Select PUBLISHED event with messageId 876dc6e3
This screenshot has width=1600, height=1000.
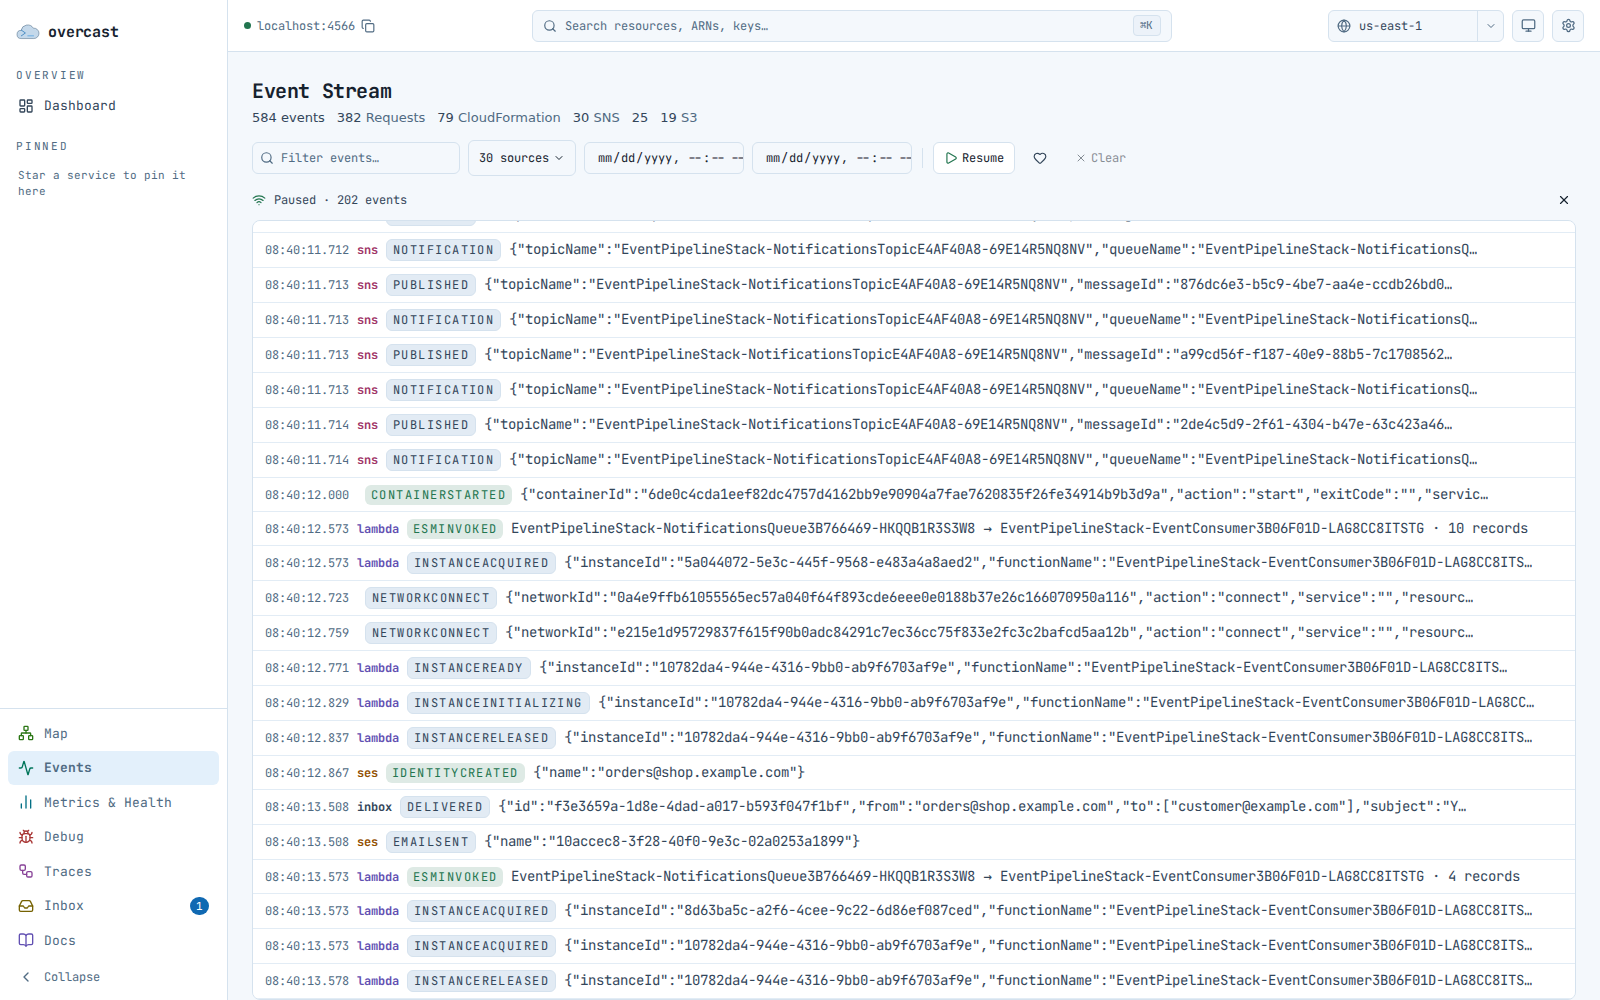point(914,285)
